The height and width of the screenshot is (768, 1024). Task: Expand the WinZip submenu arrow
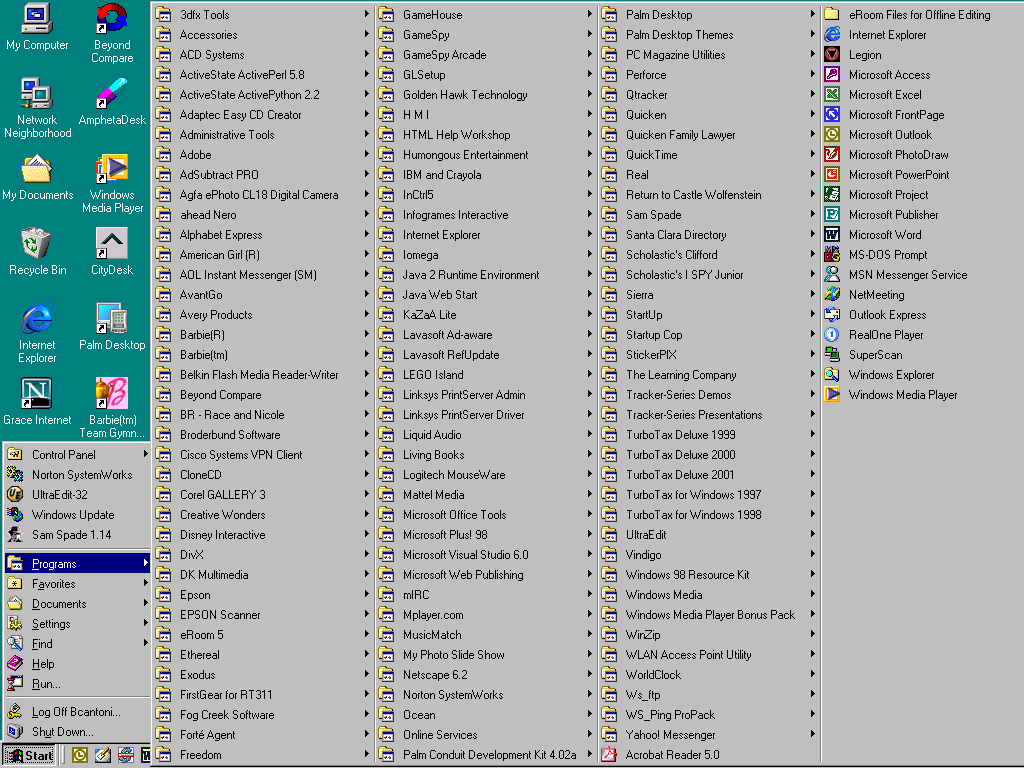812,634
